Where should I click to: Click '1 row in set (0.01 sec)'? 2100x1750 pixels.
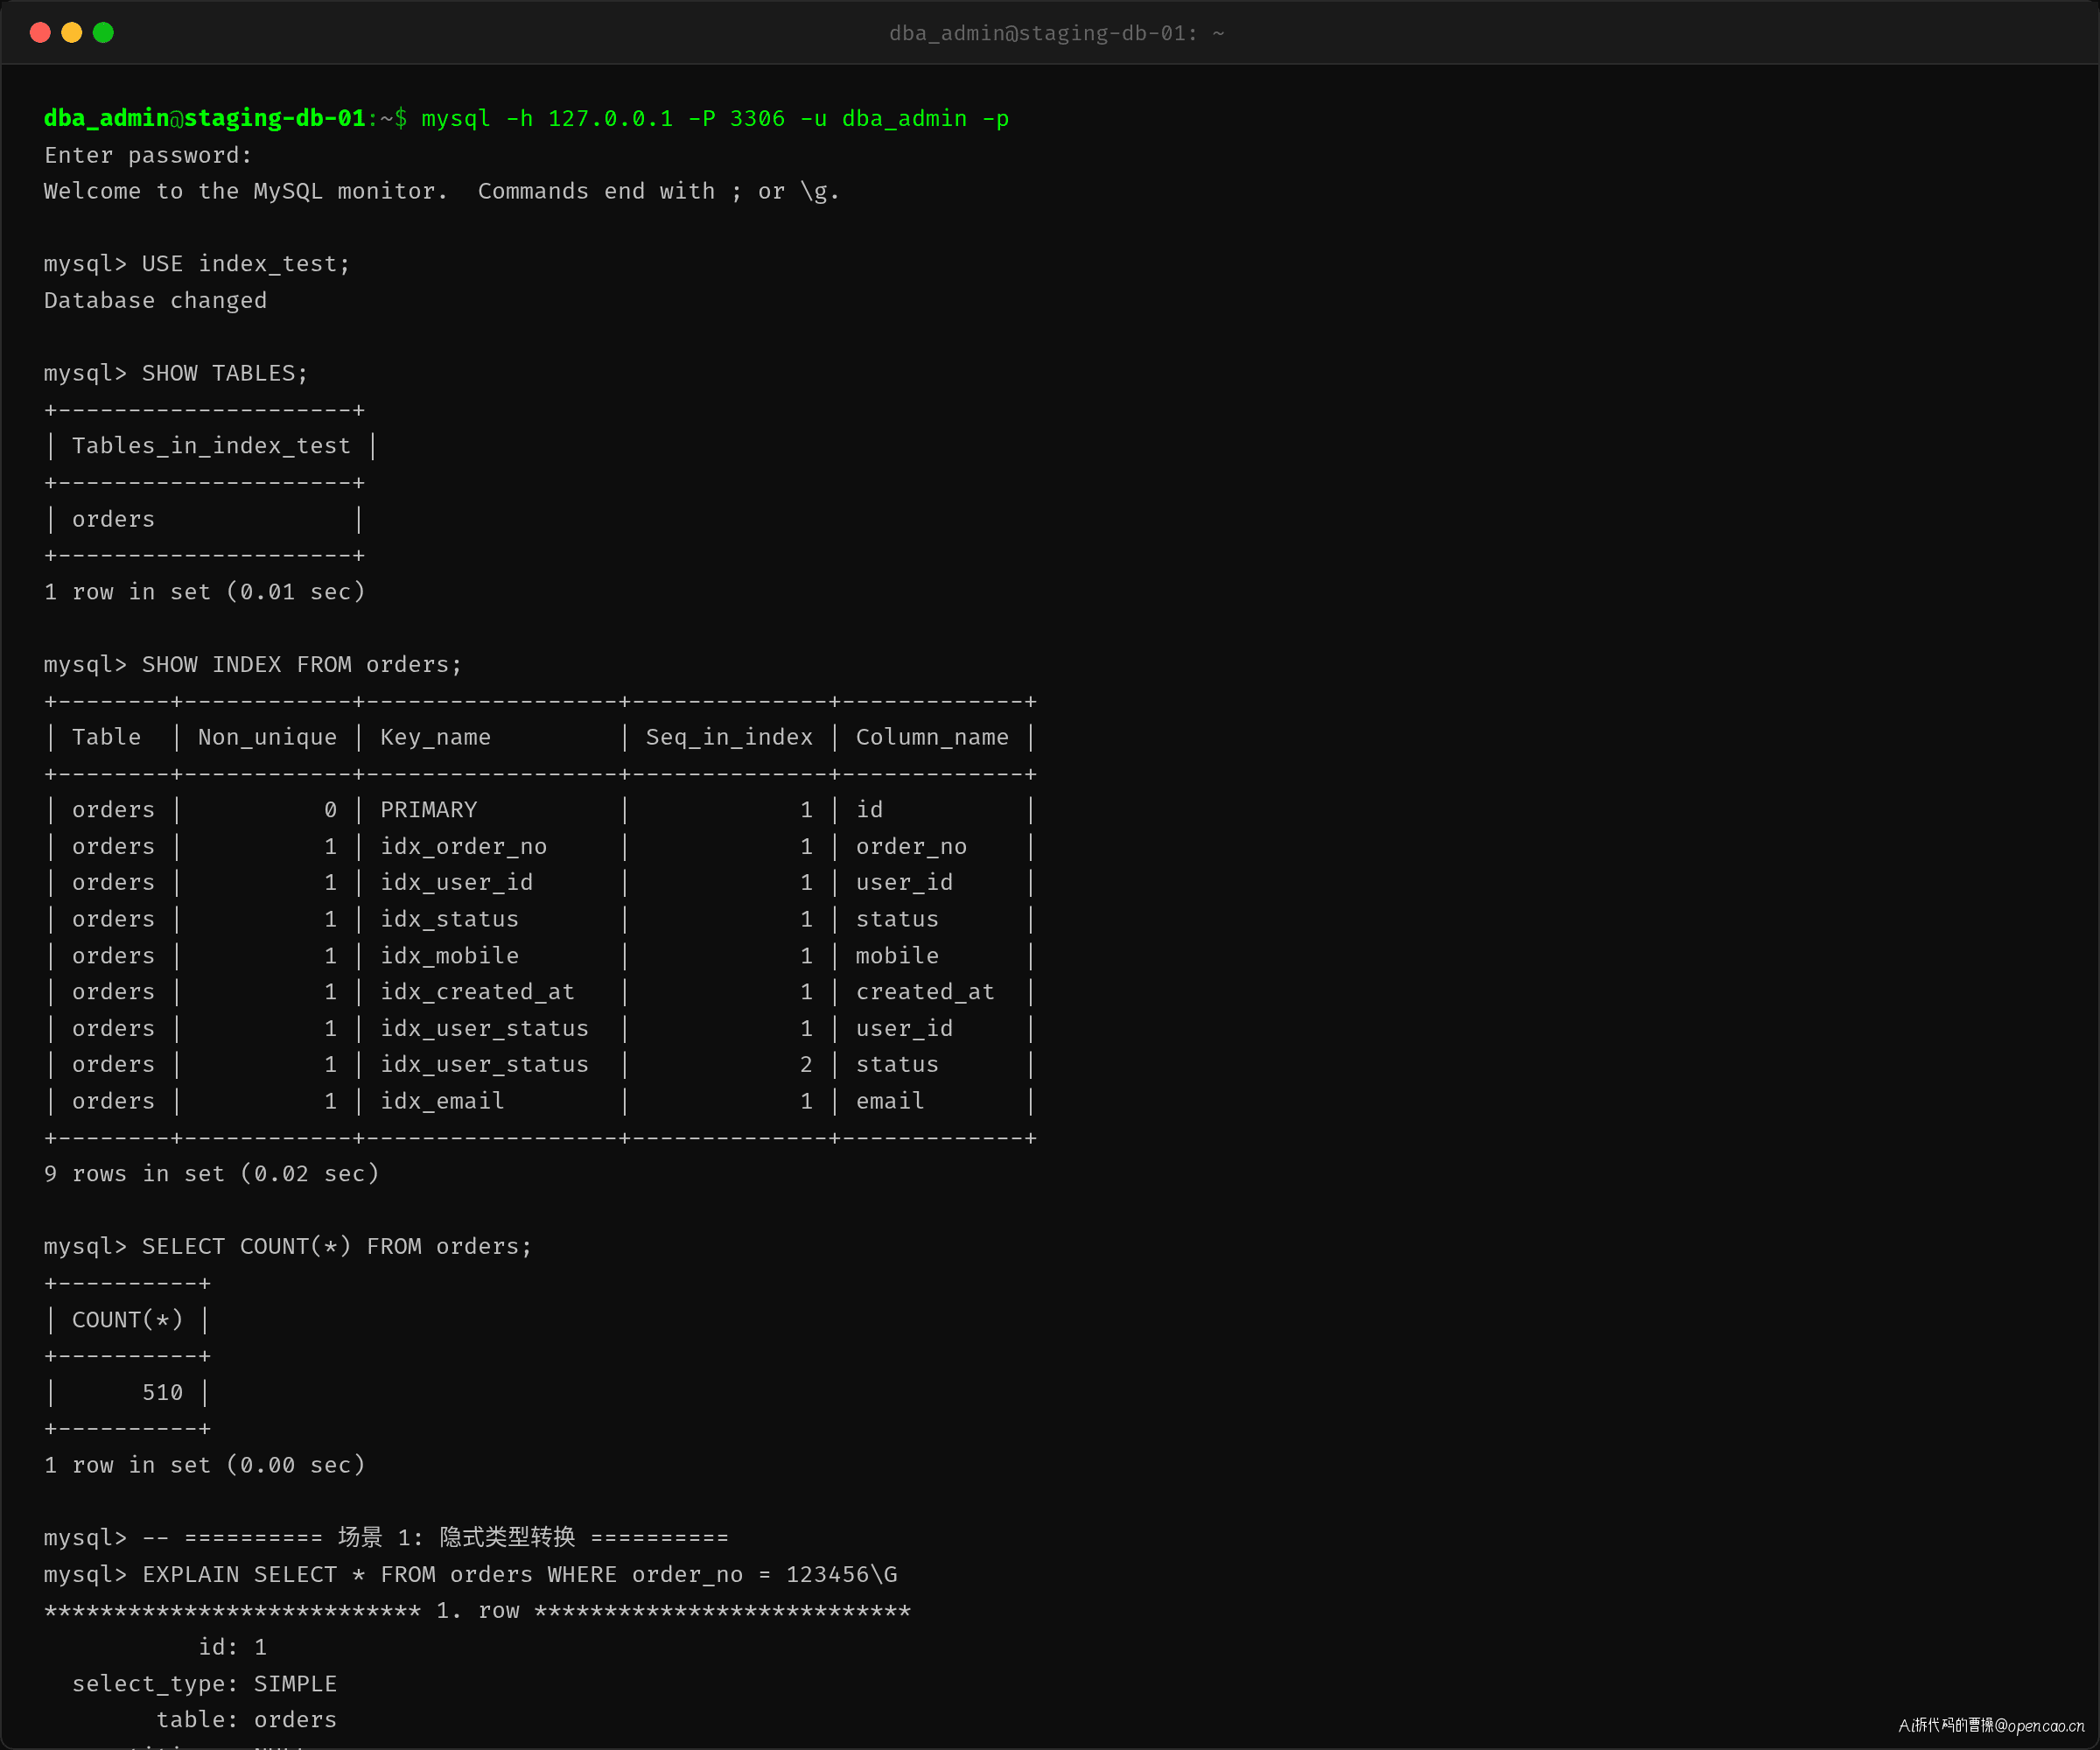point(204,592)
